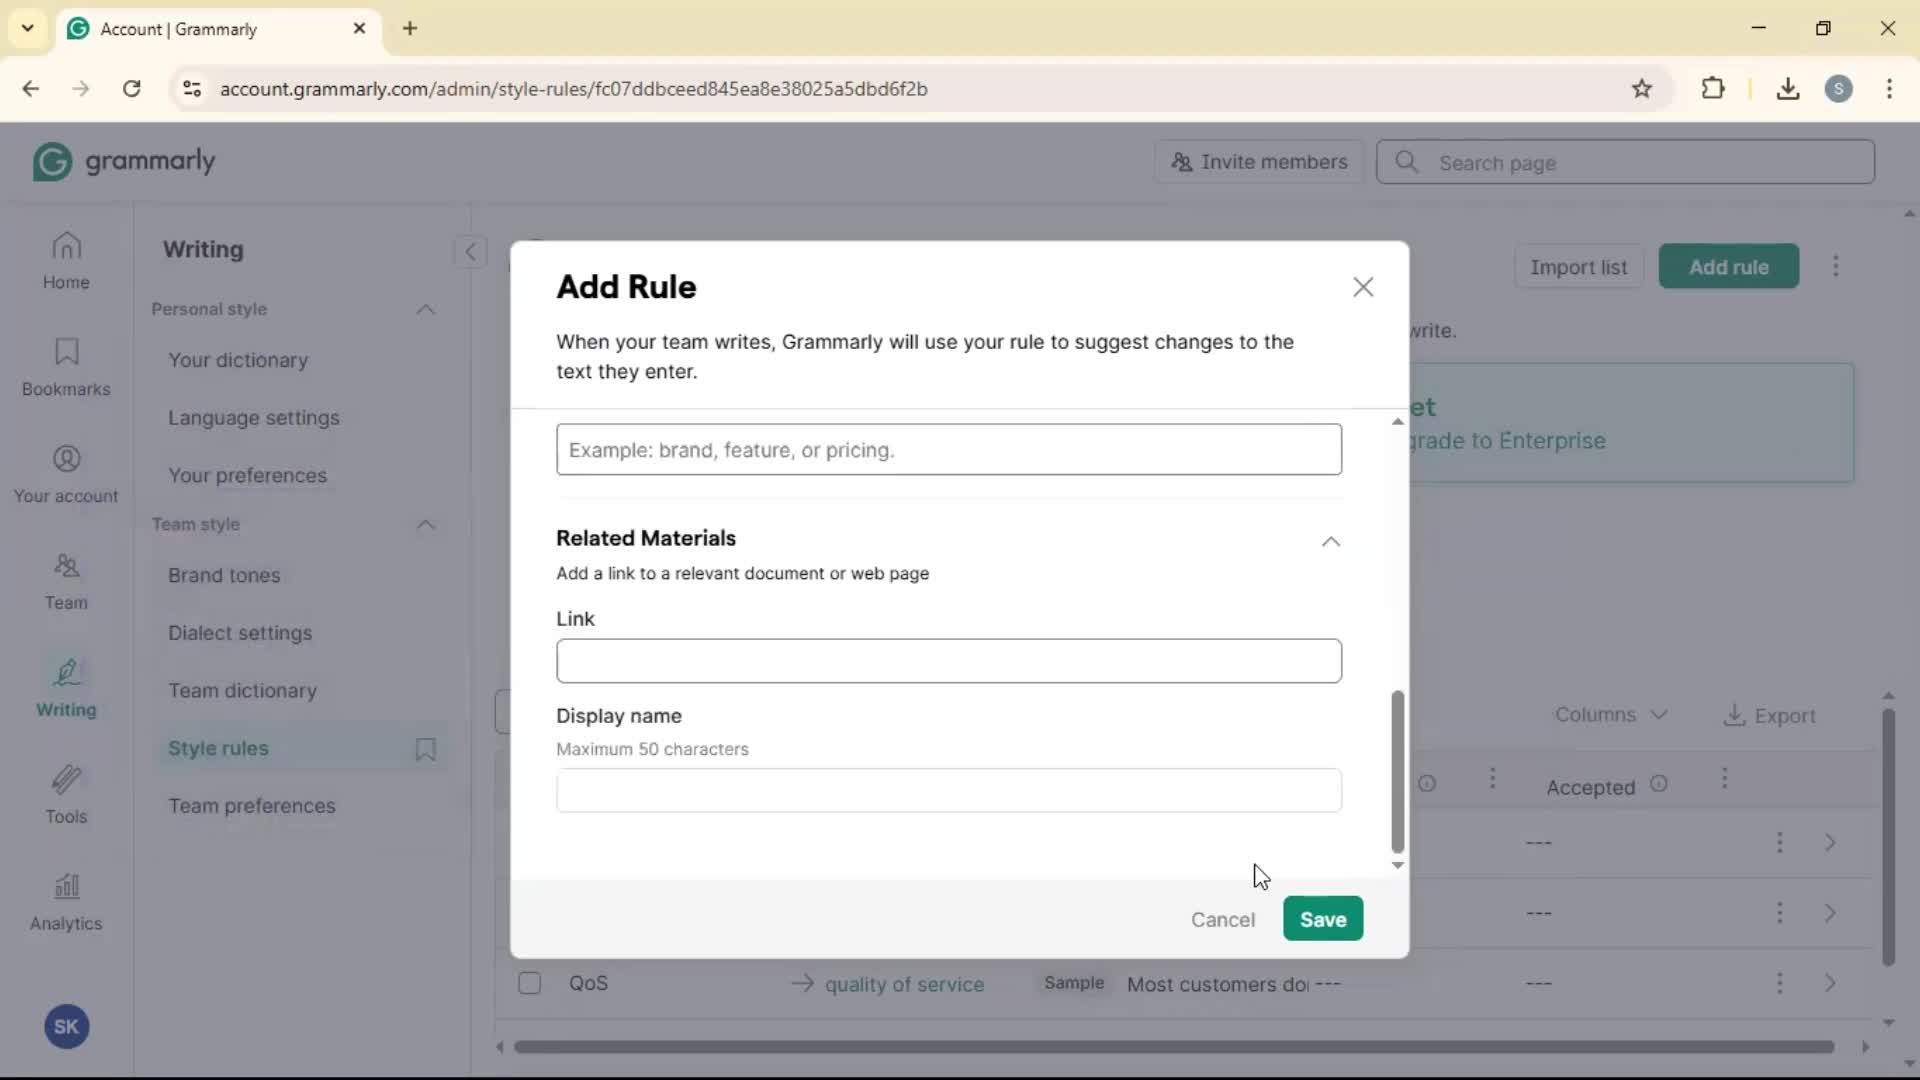Viewport: 1920px width, 1080px height.
Task: Select Brand tones in Writing menu
Action: click(224, 575)
